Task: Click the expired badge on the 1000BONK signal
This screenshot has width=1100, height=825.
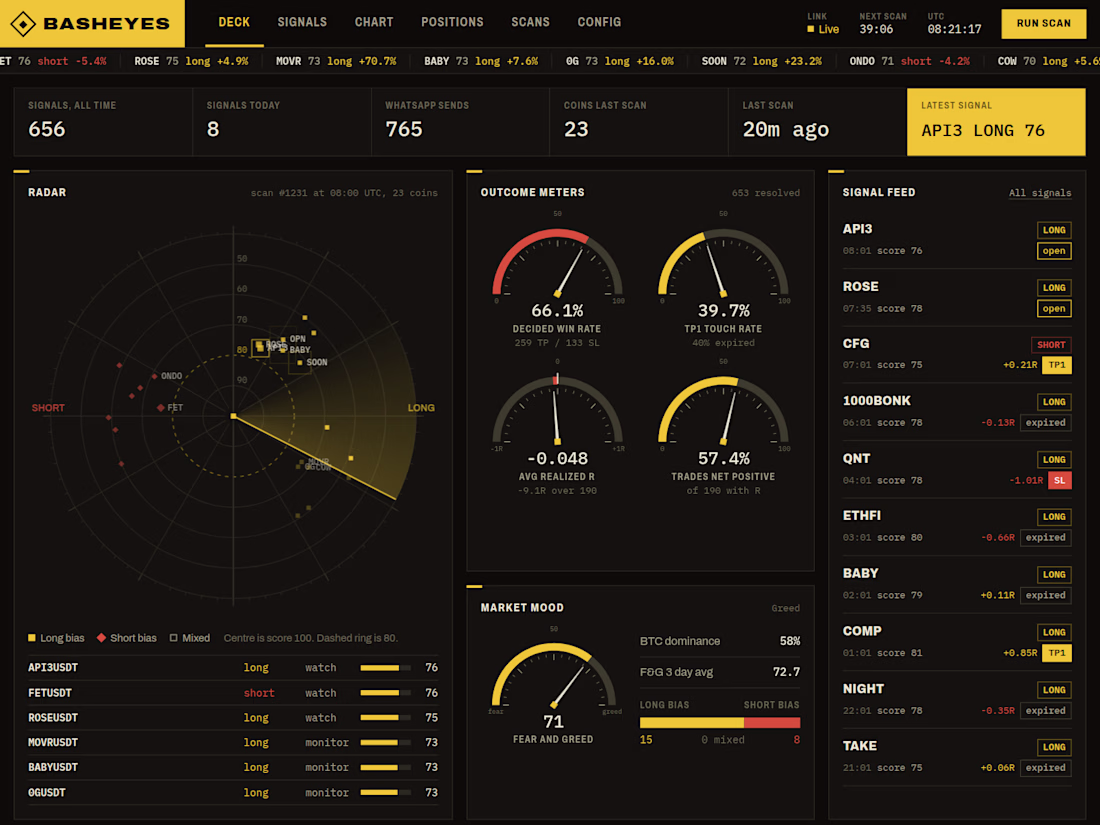Action: point(1045,422)
